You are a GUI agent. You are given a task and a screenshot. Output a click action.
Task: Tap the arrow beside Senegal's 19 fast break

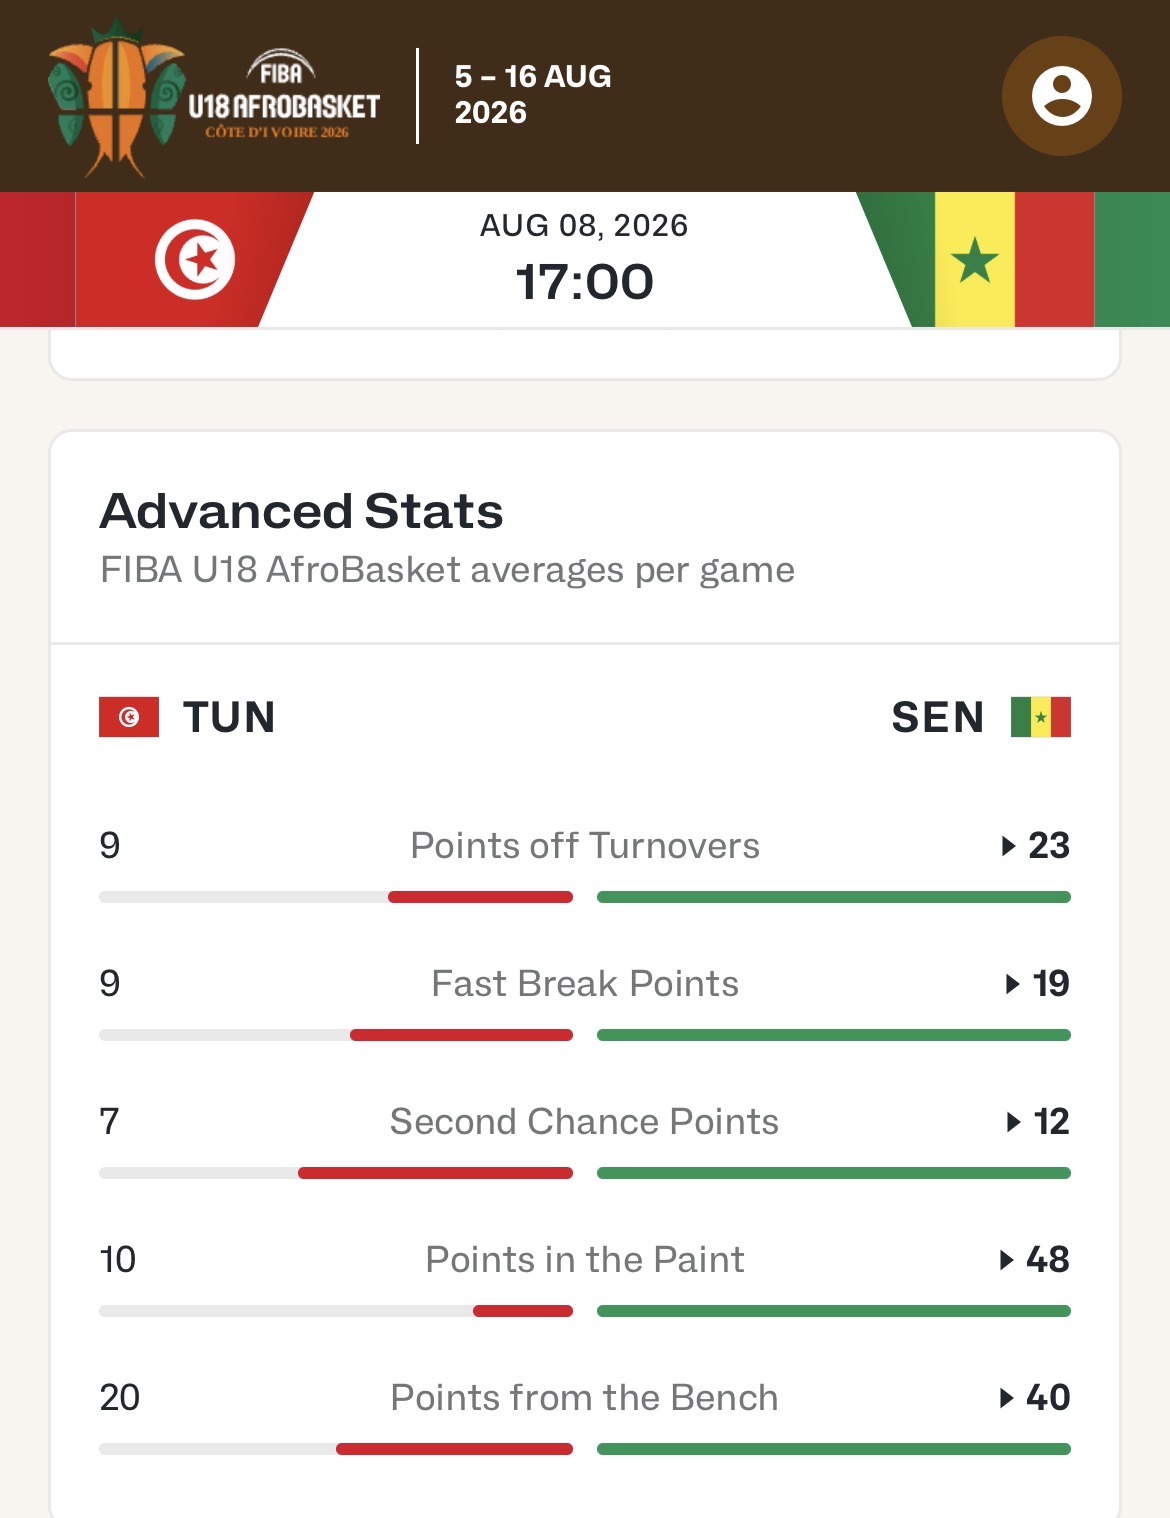pos(1012,984)
